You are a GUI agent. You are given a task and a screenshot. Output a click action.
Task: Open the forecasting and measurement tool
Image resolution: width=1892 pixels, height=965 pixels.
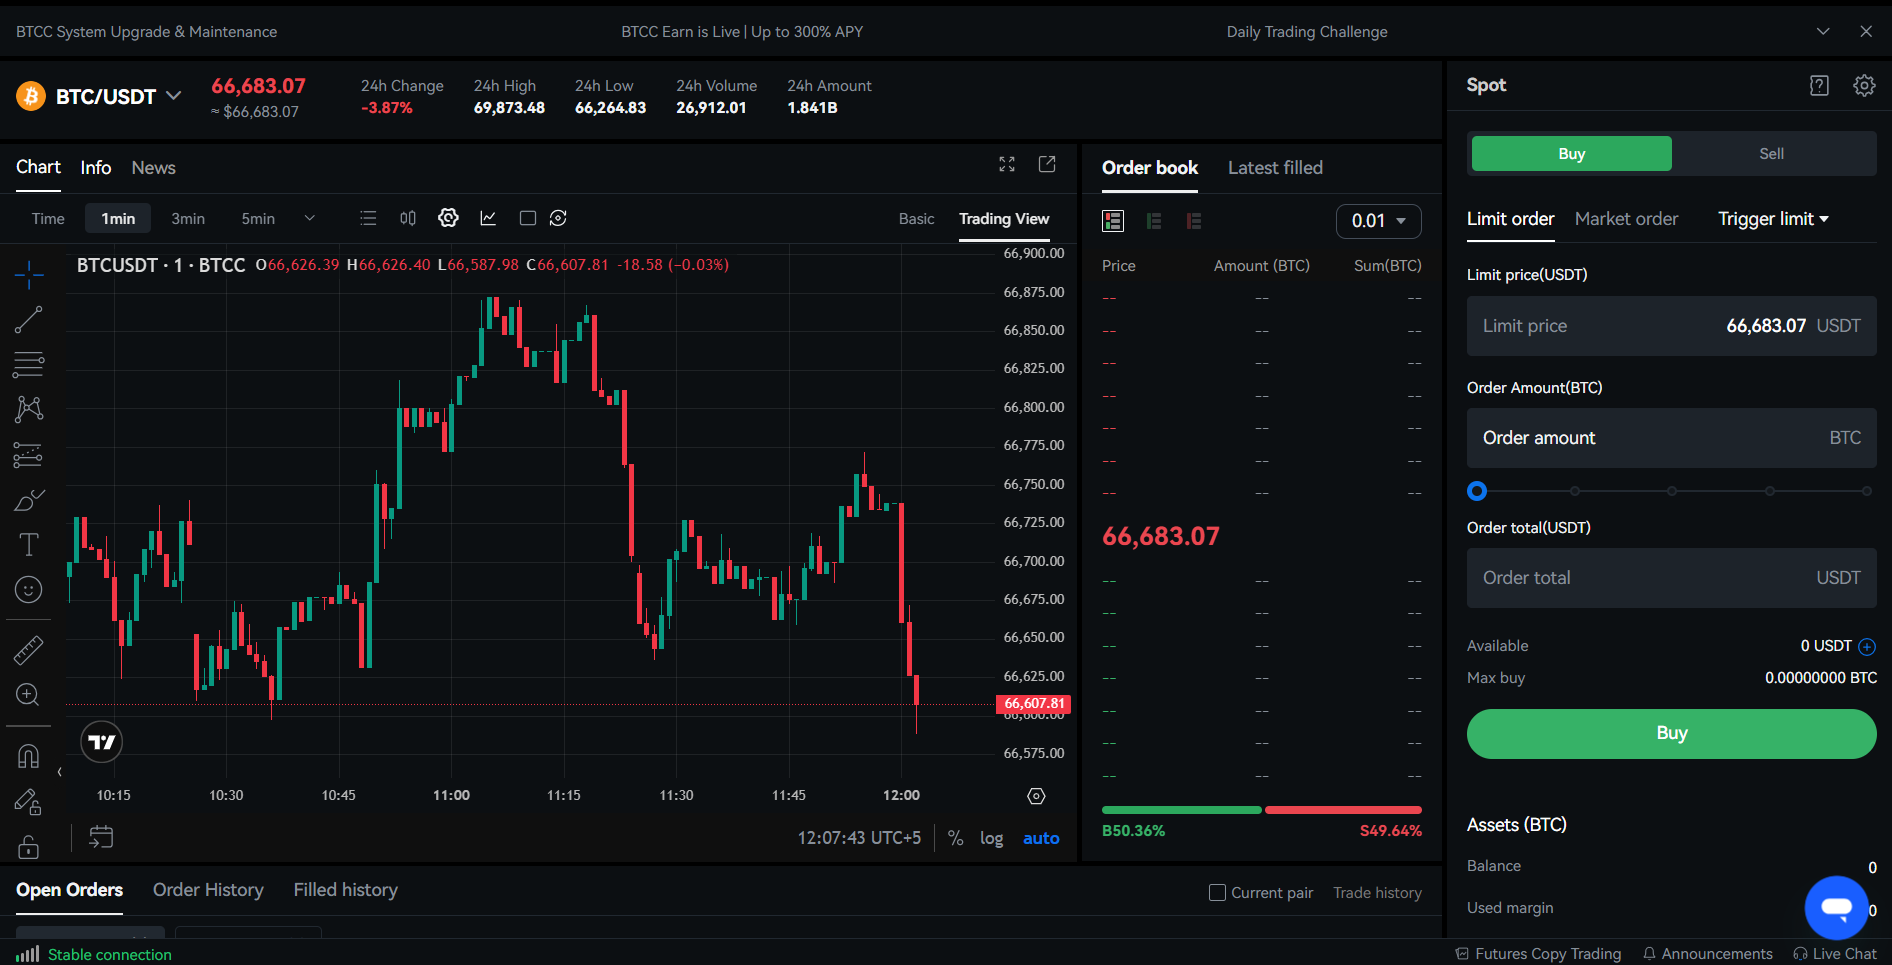click(x=28, y=455)
